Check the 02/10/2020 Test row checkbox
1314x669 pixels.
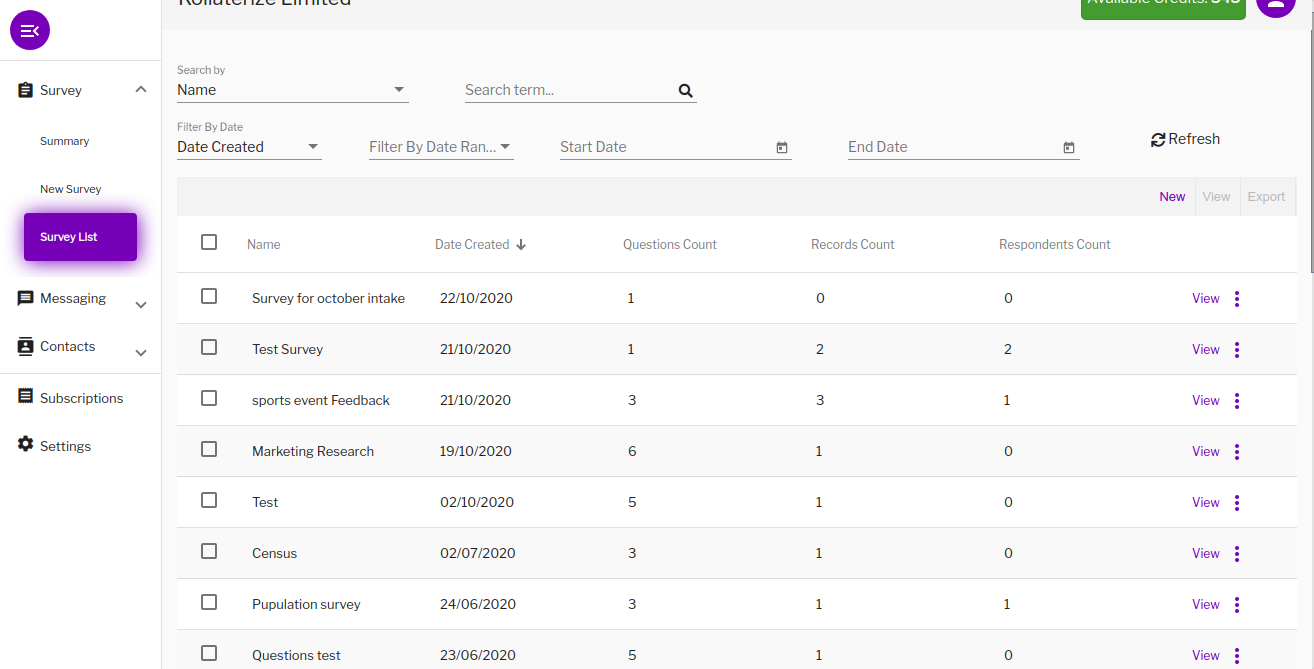pos(209,500)
